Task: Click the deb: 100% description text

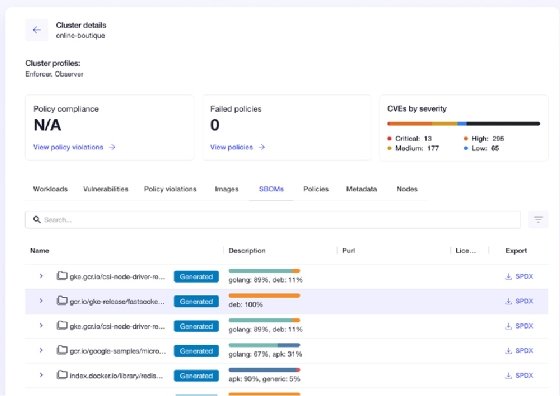Action: click(246, 305)
